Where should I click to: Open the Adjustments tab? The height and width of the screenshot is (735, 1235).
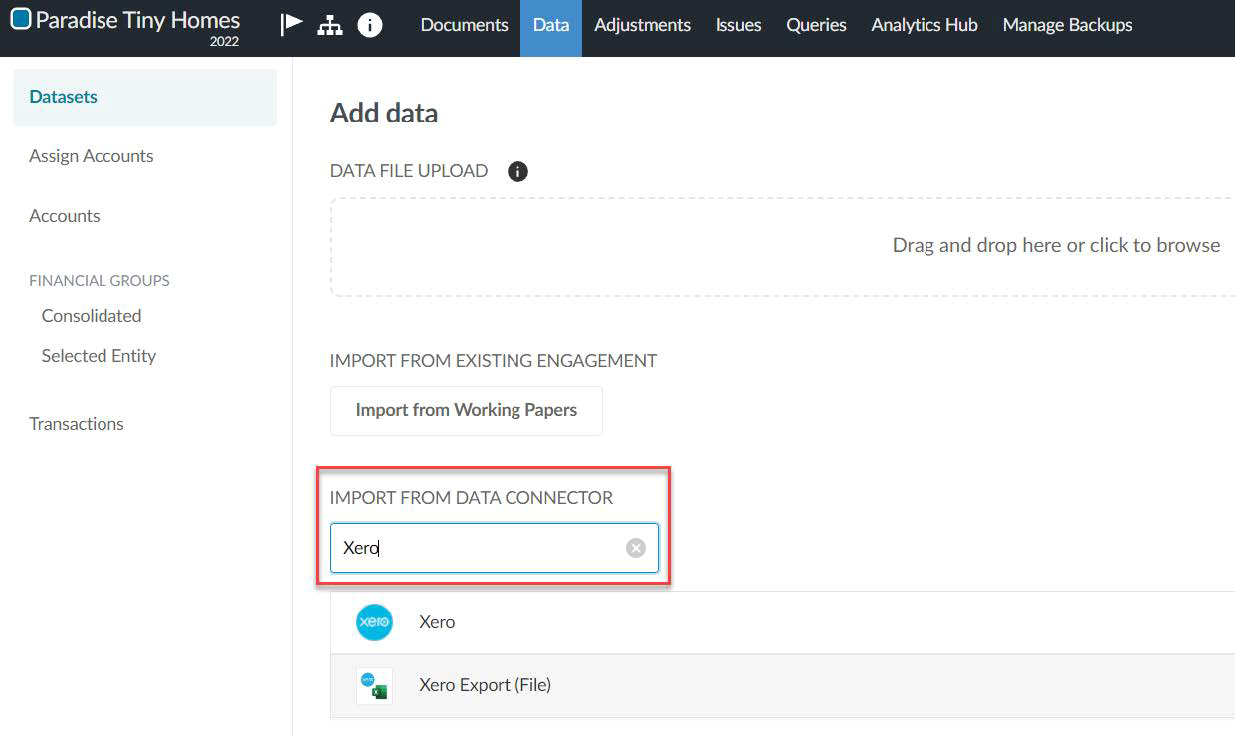[642, 25]
